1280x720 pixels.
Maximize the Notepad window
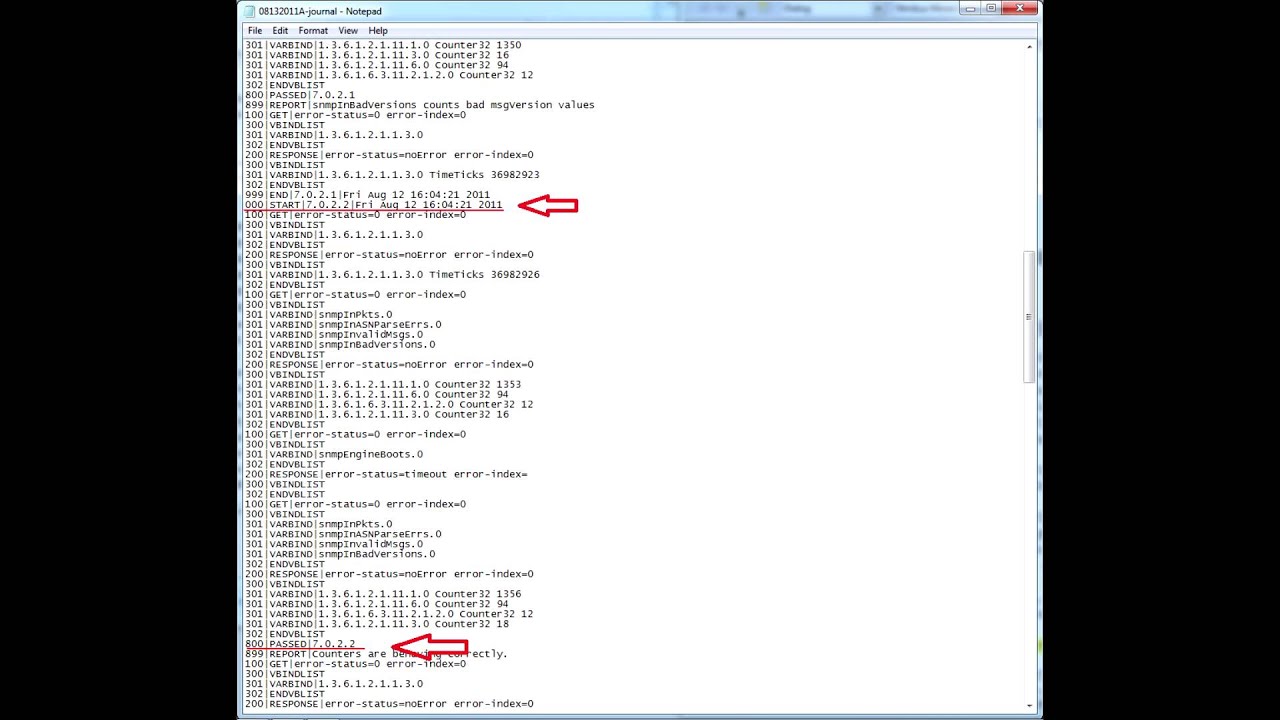(991, 8)
